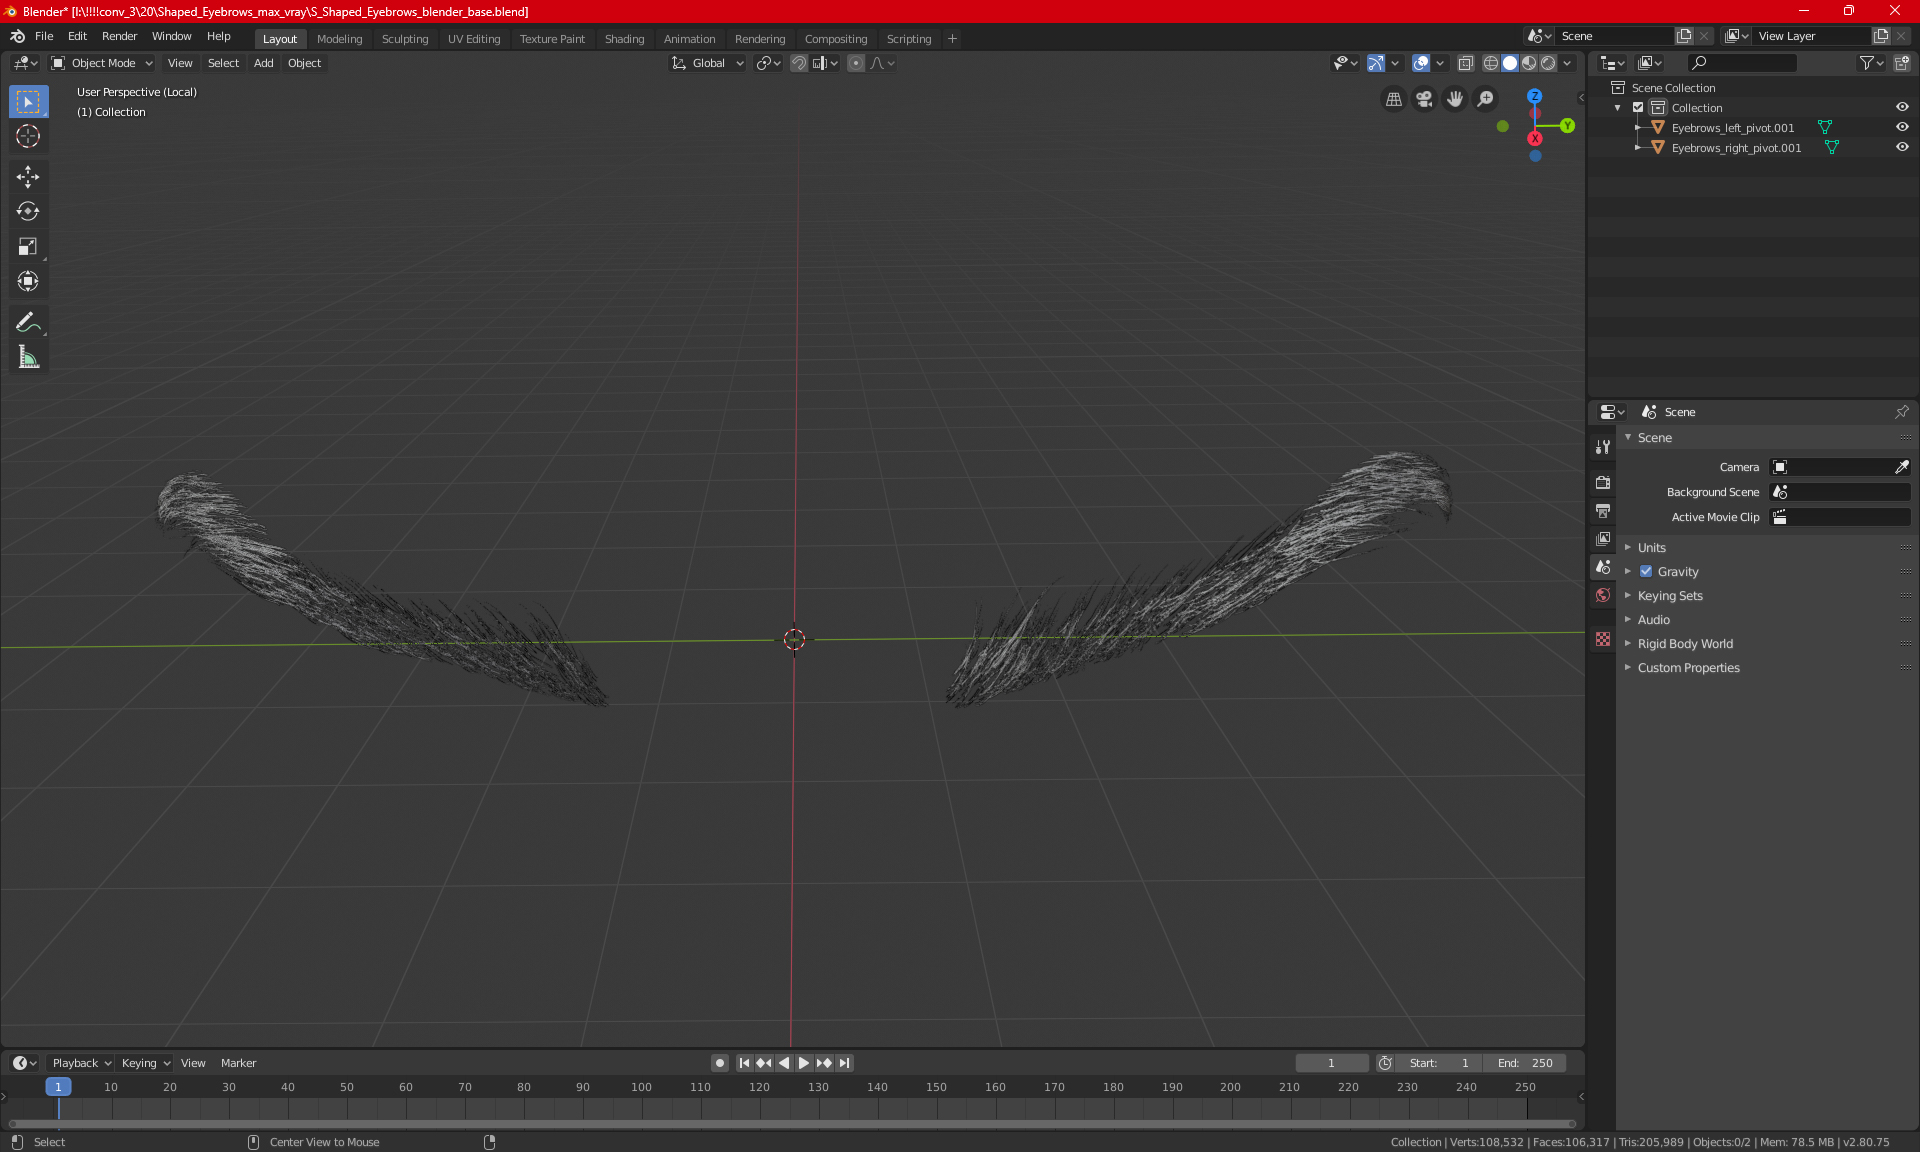Click the zoom view magnifier icon
Image resolution: width=1920 pixels, height=1152 pixels.
pos(1486,99)
